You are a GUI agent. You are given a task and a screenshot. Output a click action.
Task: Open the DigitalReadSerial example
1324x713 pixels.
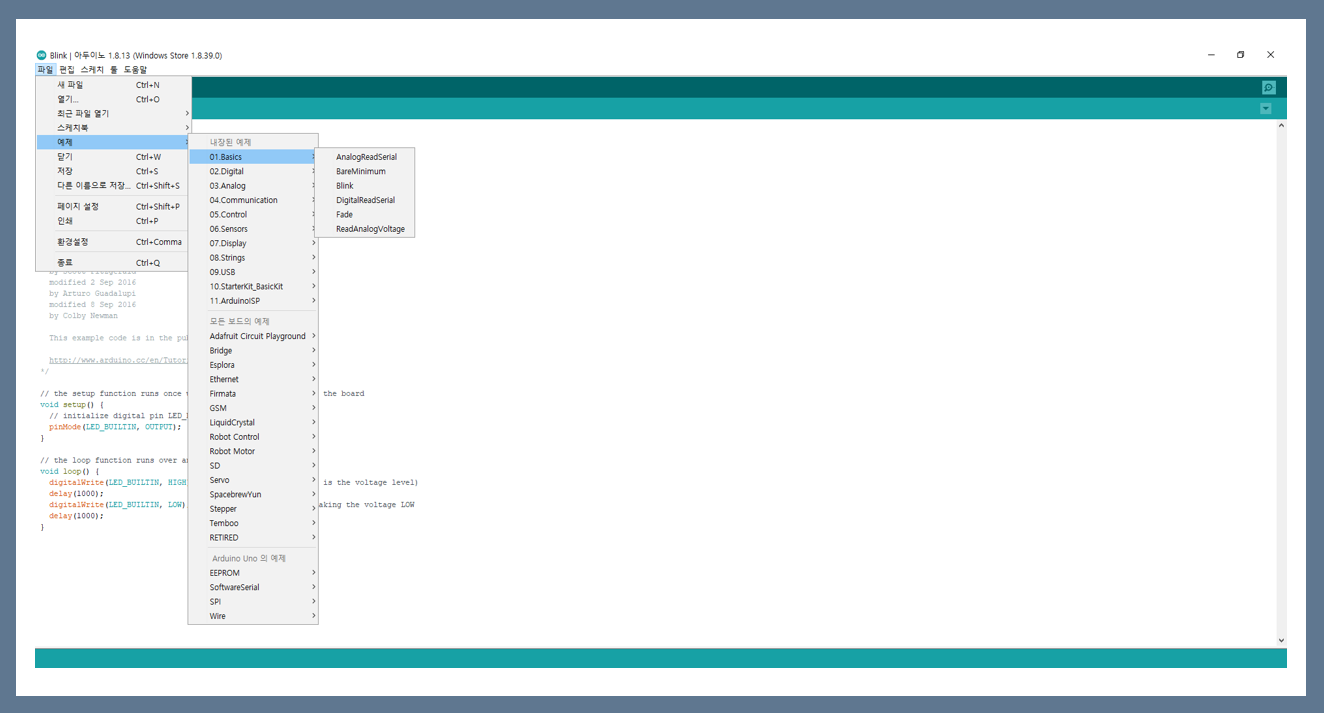[x=365, y=200]
